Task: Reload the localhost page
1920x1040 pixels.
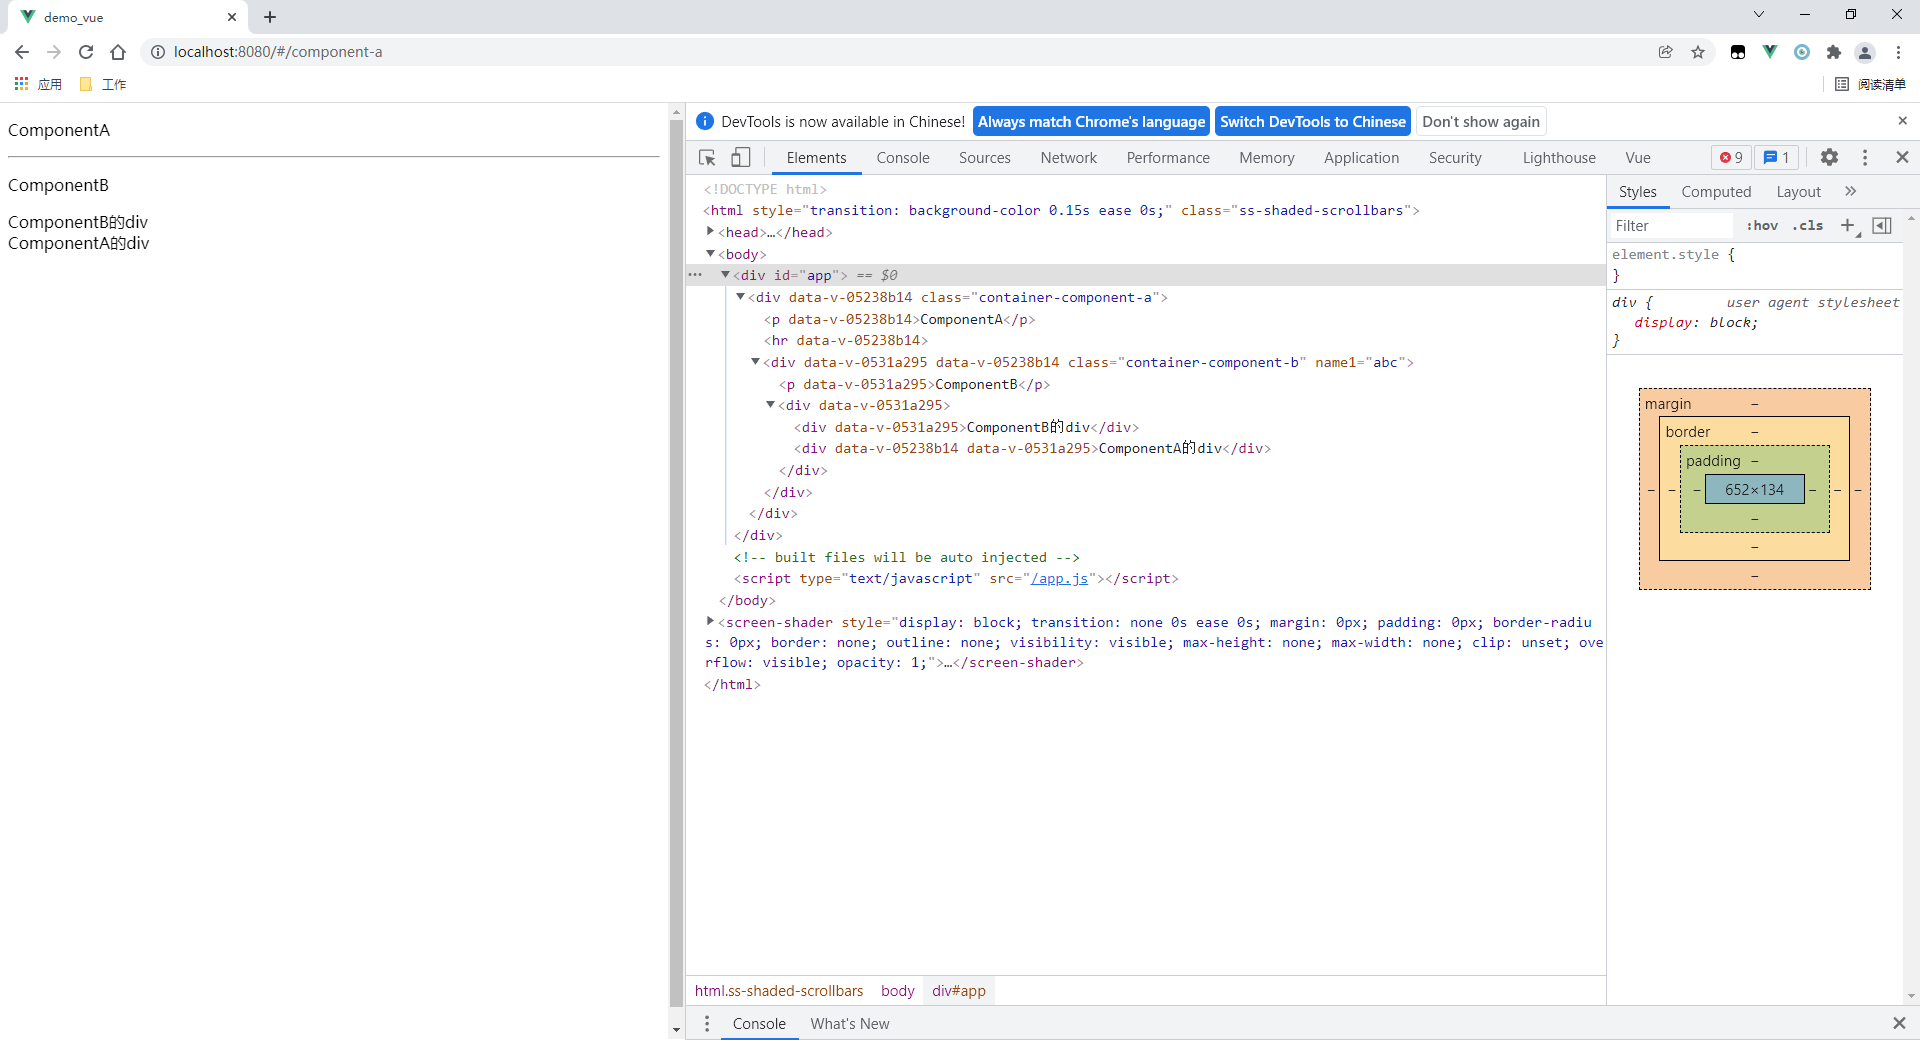Action: click(86, 52)
